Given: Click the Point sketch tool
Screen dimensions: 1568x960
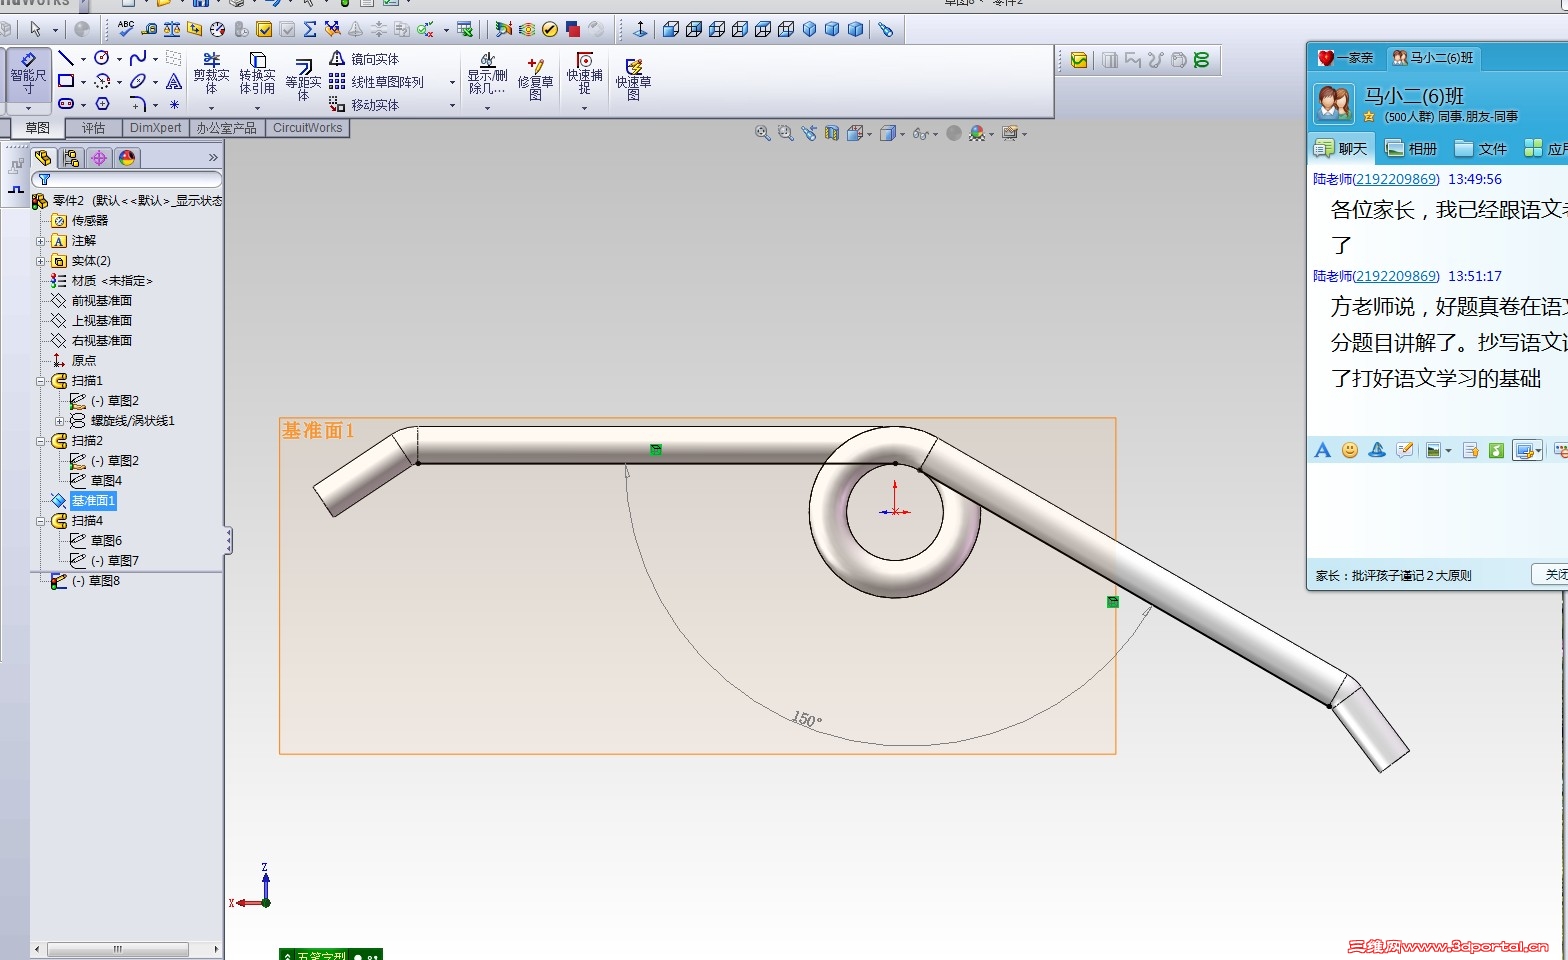Looking at the screenshot, I should pos(174,104).
